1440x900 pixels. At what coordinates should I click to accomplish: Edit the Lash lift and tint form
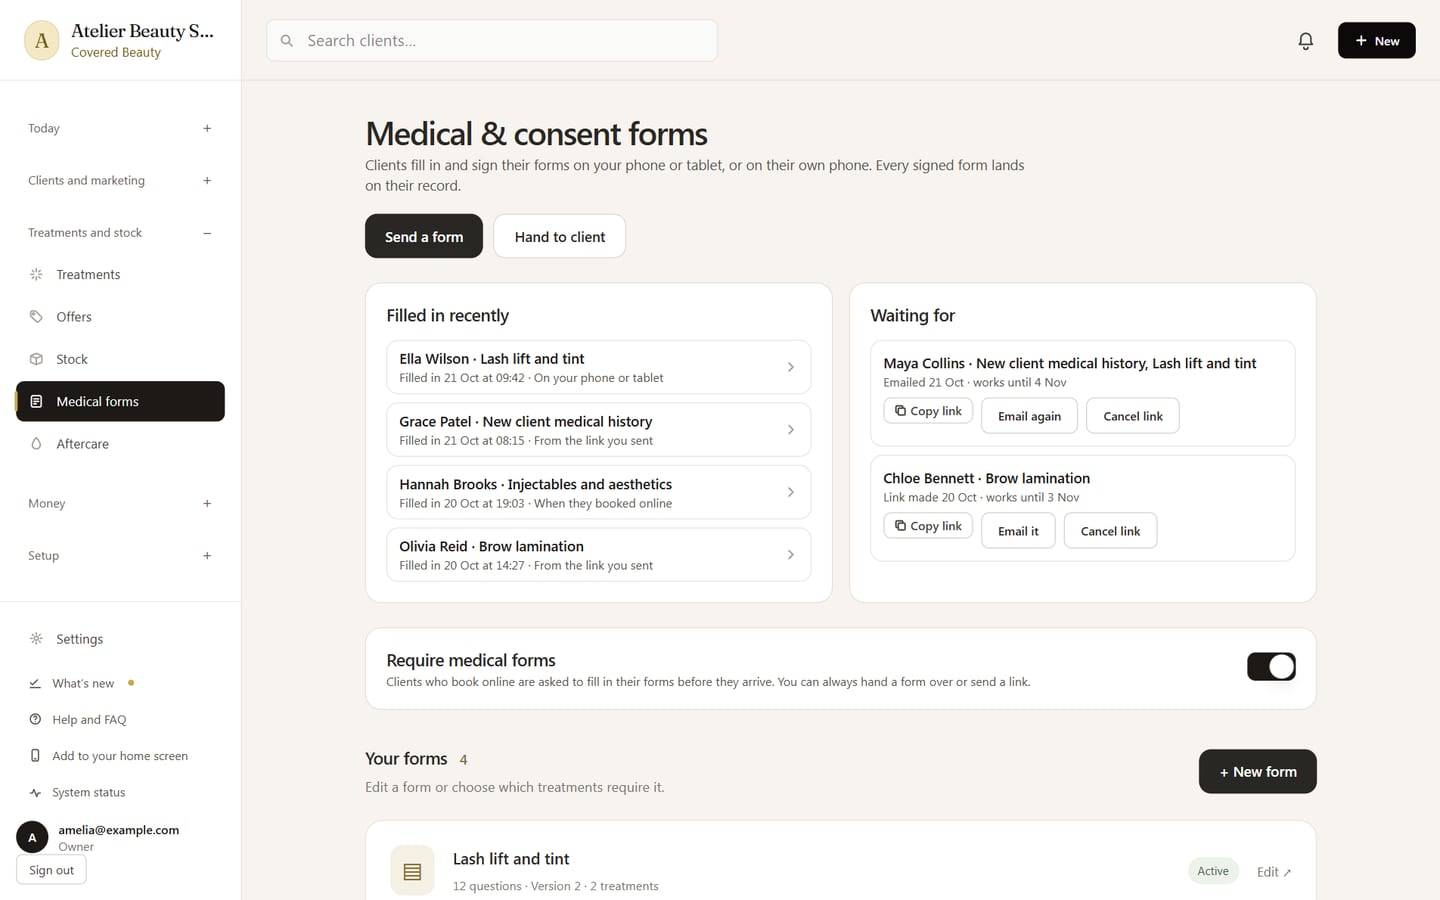(1273, 872)
